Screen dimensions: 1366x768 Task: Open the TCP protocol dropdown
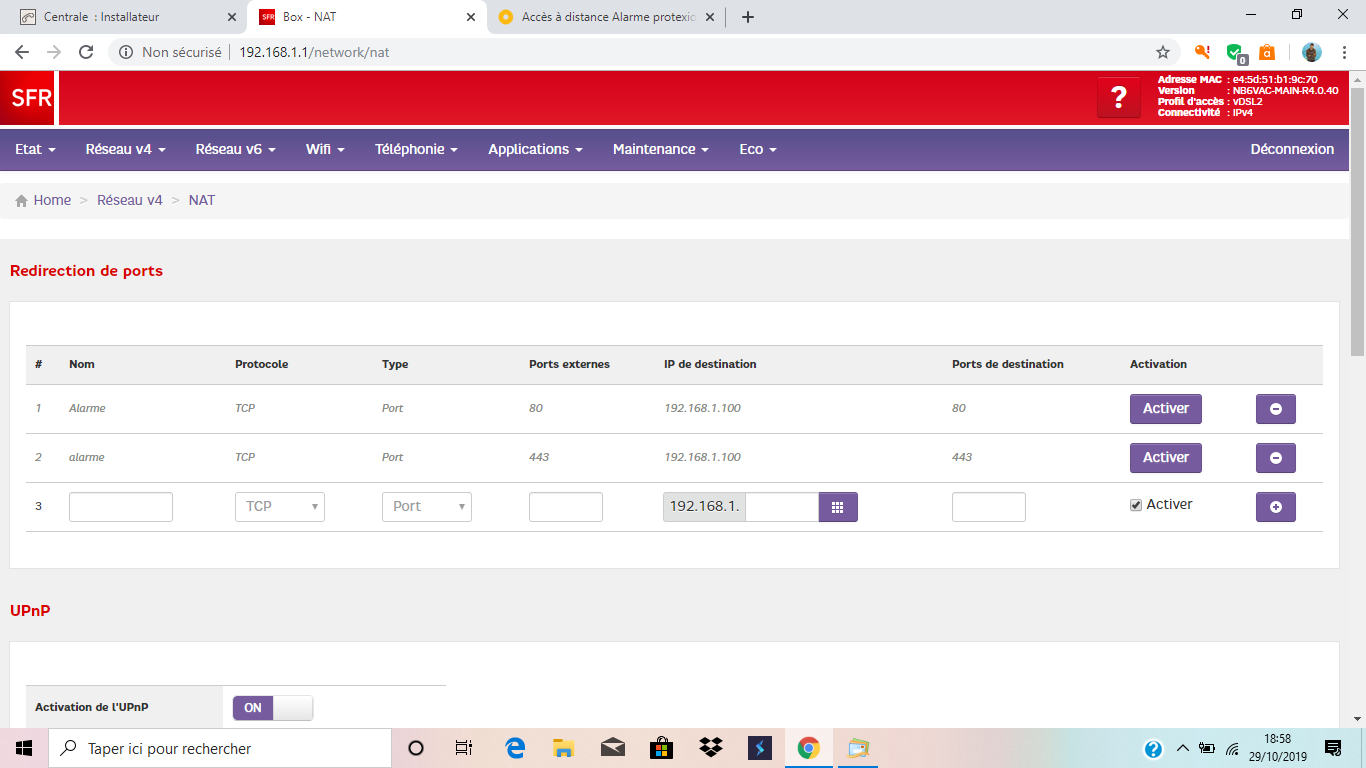point(280,507)
